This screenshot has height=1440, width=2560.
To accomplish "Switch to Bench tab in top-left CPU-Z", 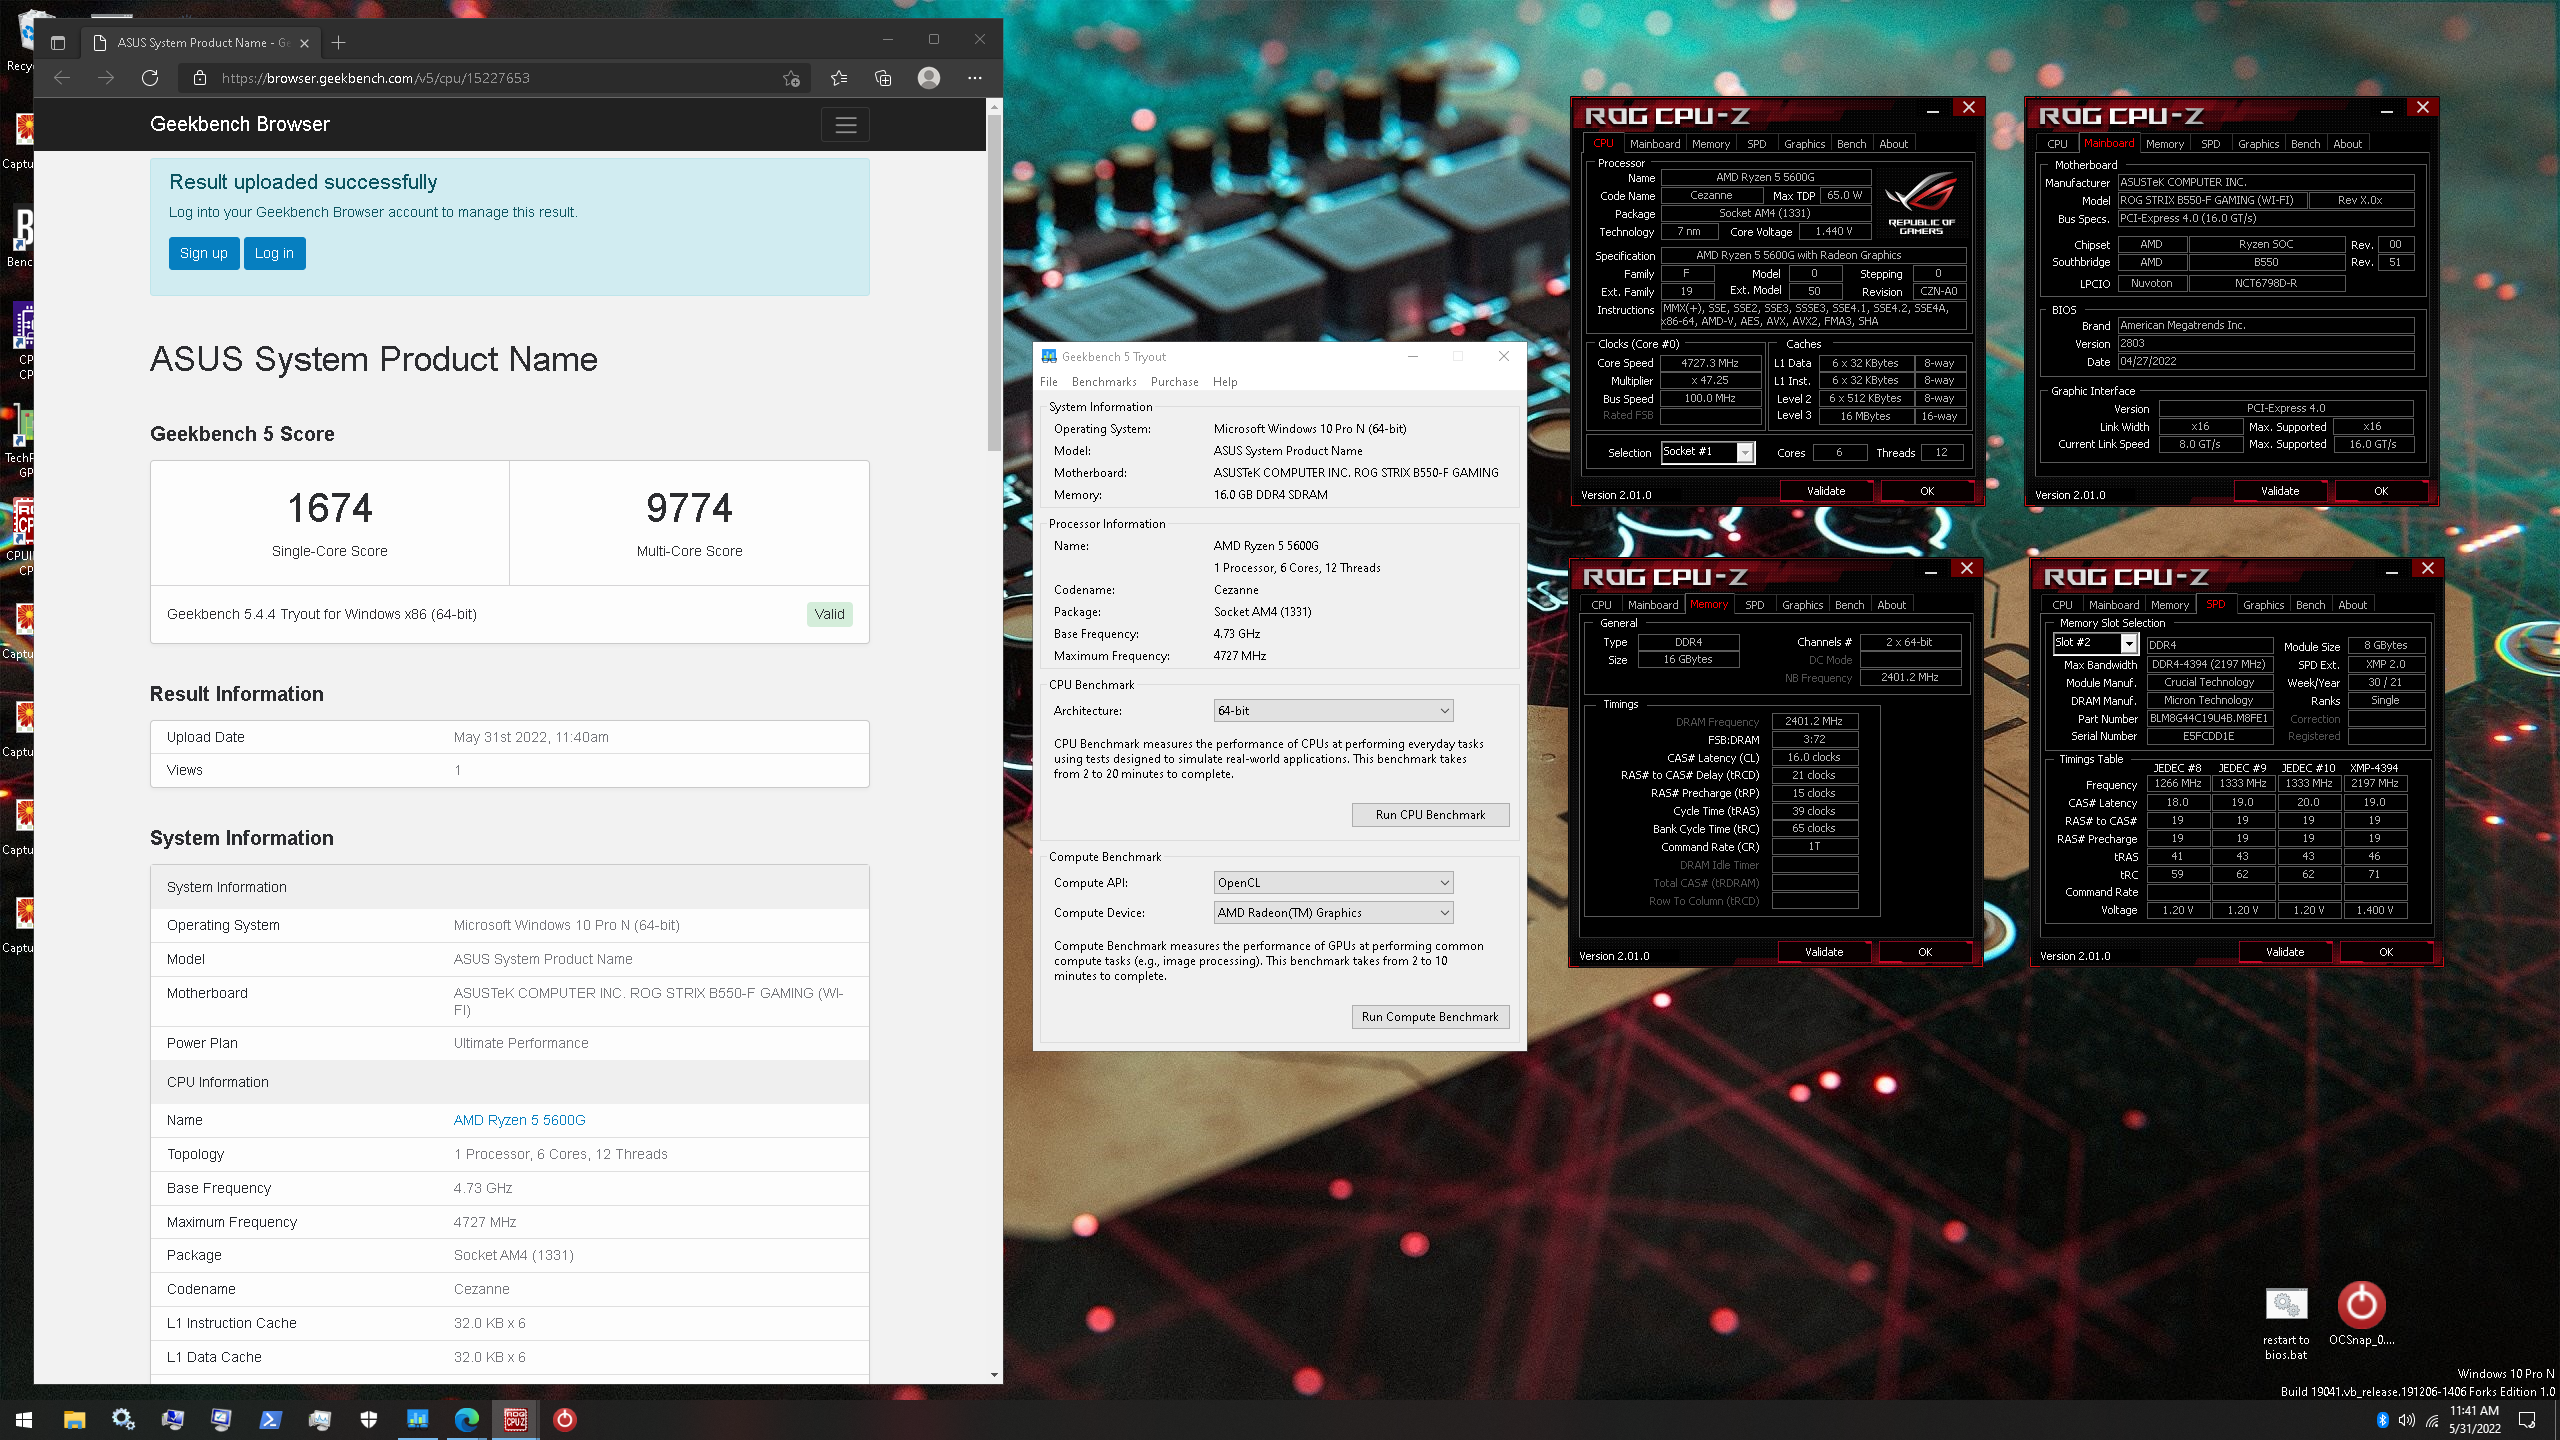I will coord(1851,144).
